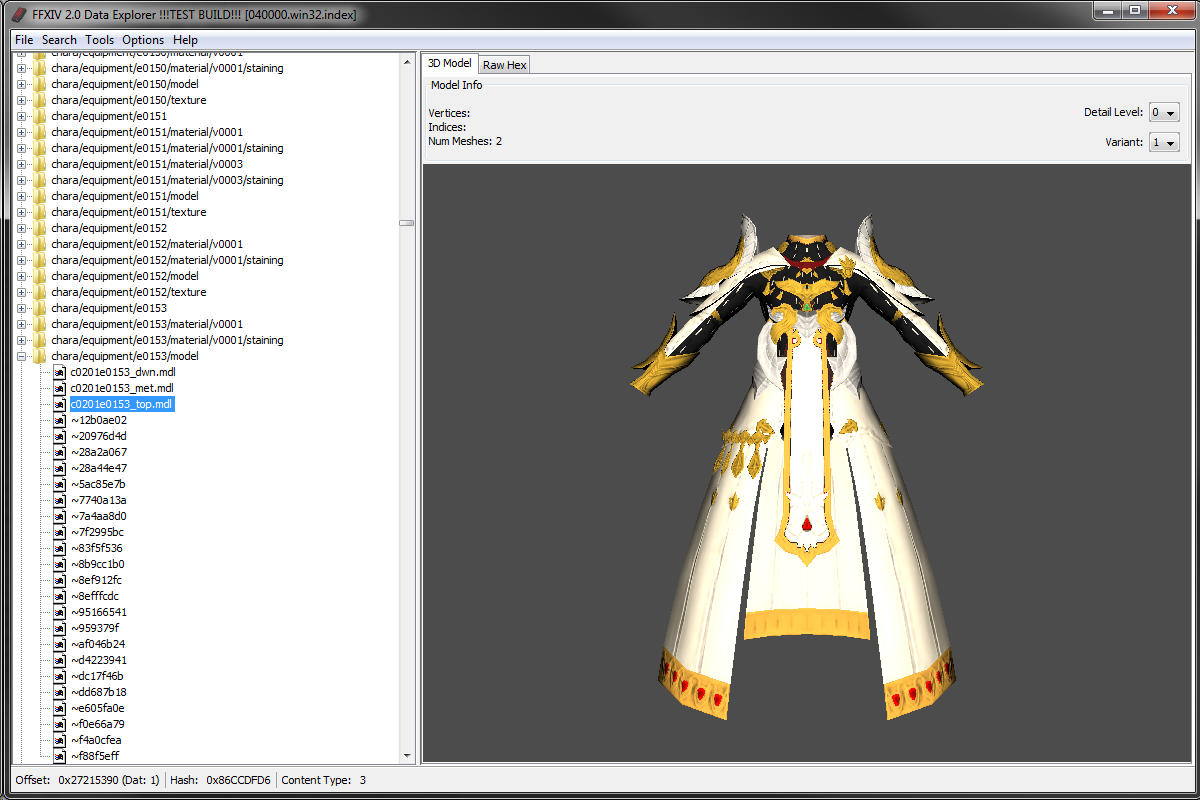This screenshot has height=800, width=1200.
Task: Click the file icon next to ~5ac85e7b
Action: (59, 484)
